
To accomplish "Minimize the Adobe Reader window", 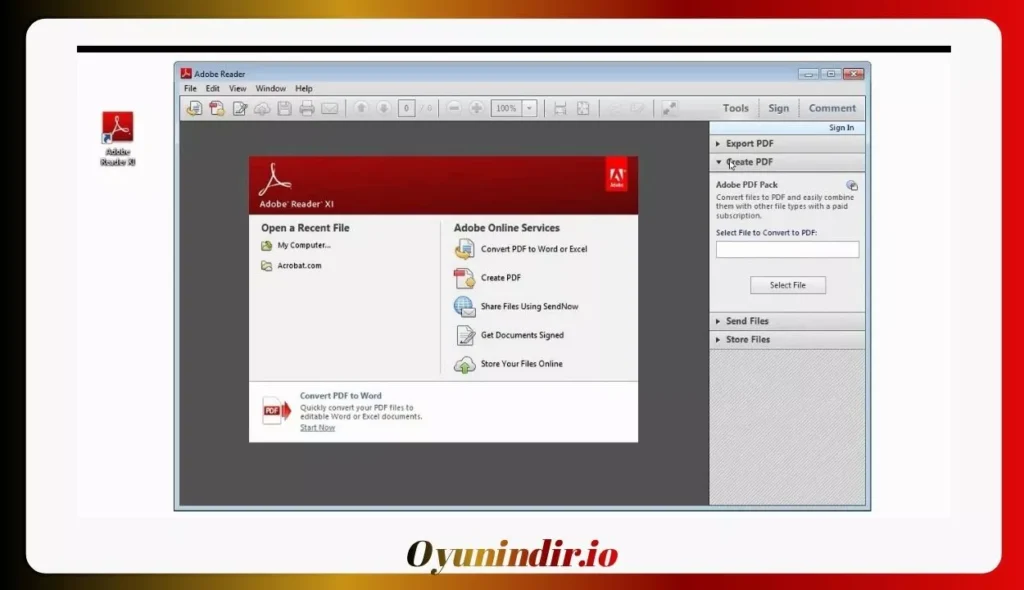I will click(x=808, y=74).
